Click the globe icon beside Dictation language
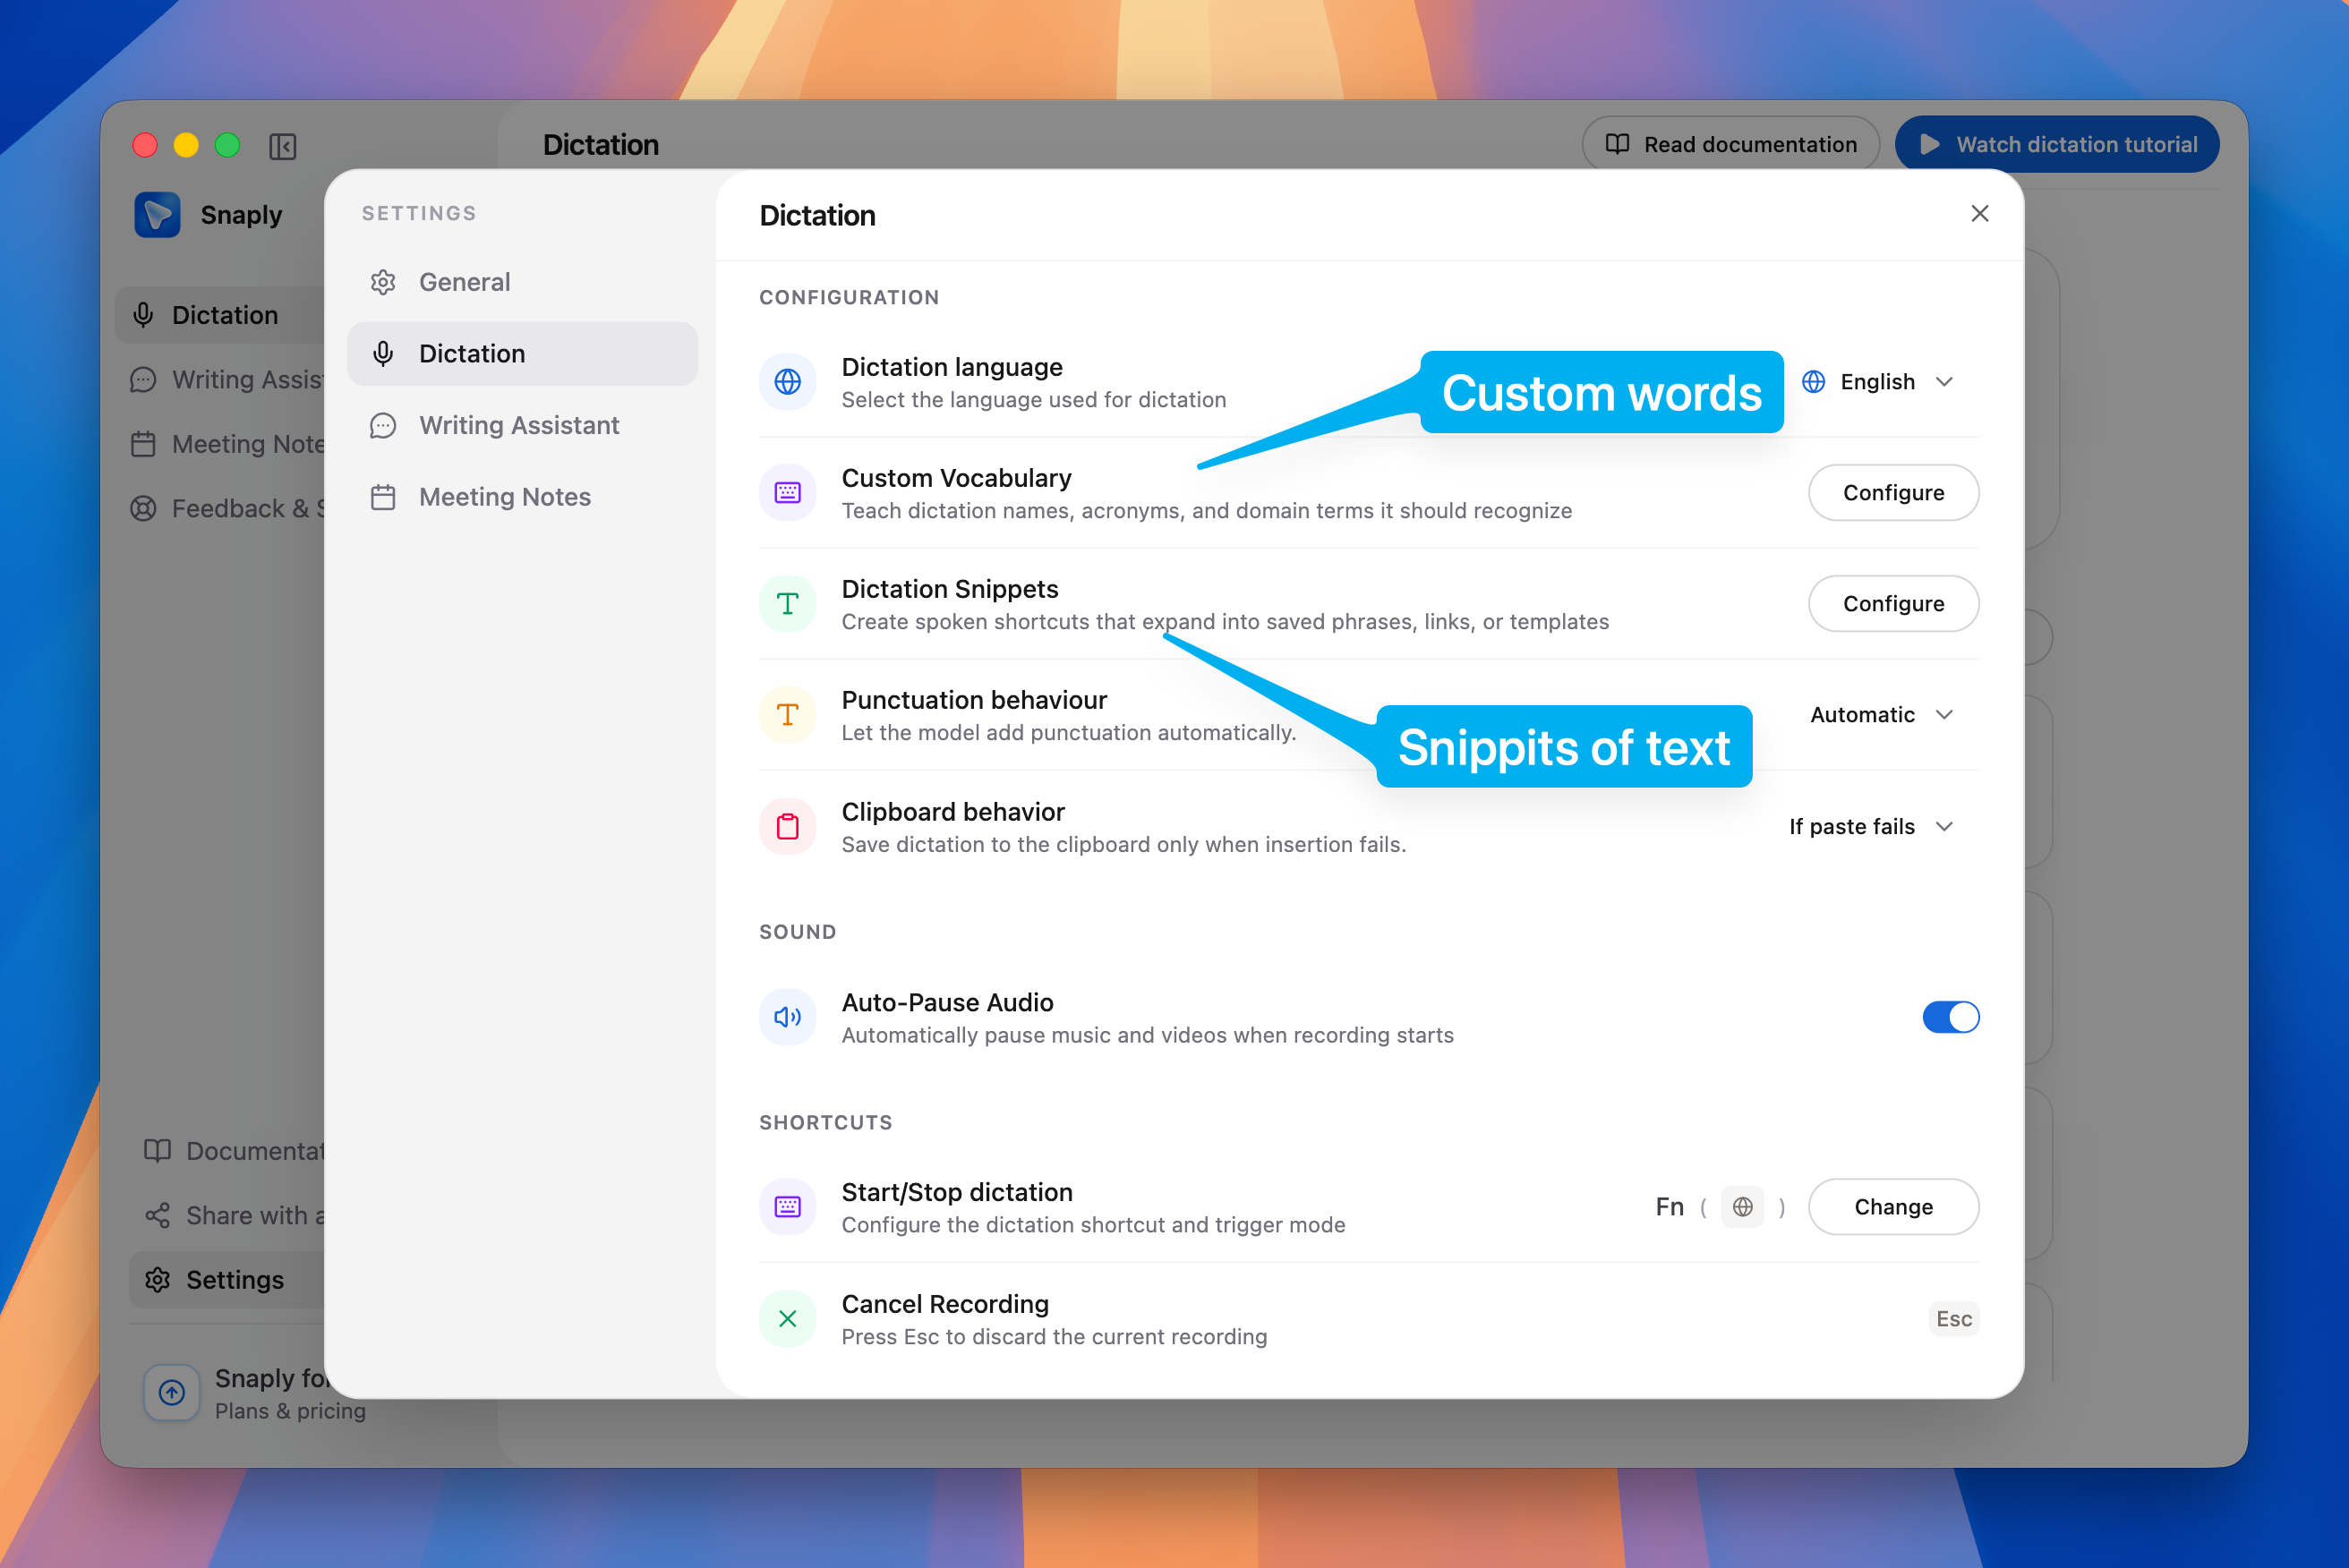Image resolution: width=2349 pixels, height=1568 pixels. click(788, 382)
